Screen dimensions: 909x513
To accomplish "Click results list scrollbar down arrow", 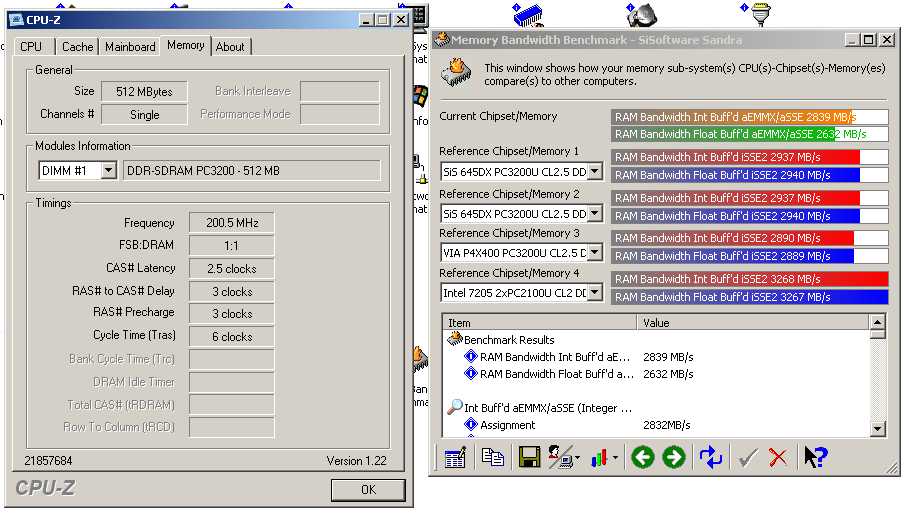I will [x=877, y=428].
